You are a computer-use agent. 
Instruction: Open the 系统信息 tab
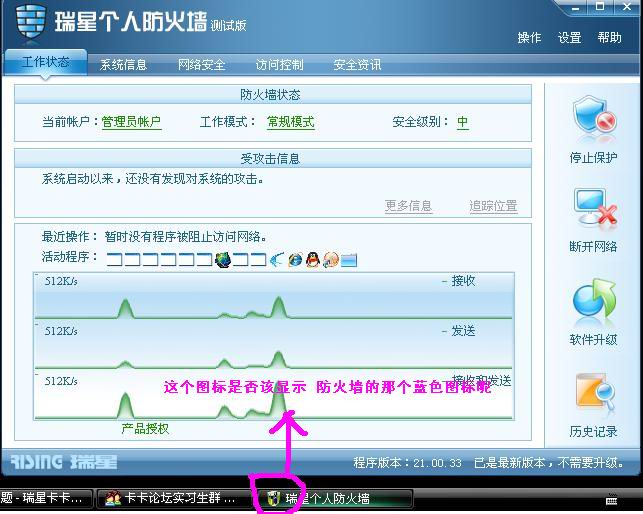[123, 64]
